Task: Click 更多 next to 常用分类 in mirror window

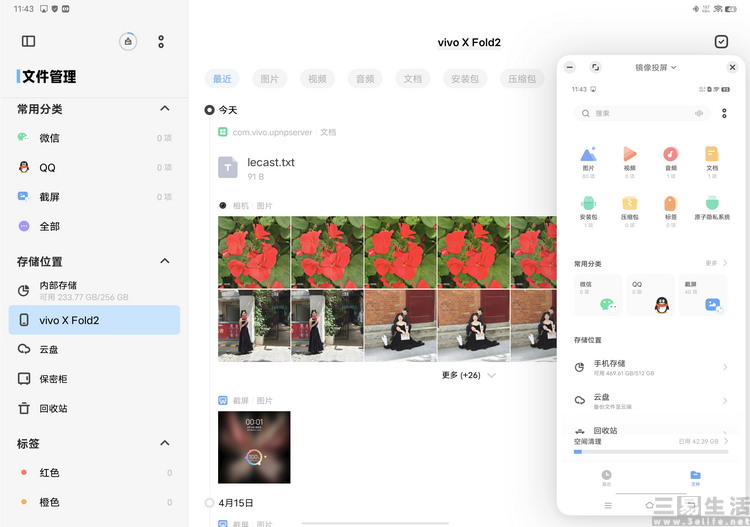Action: point(716,263)
